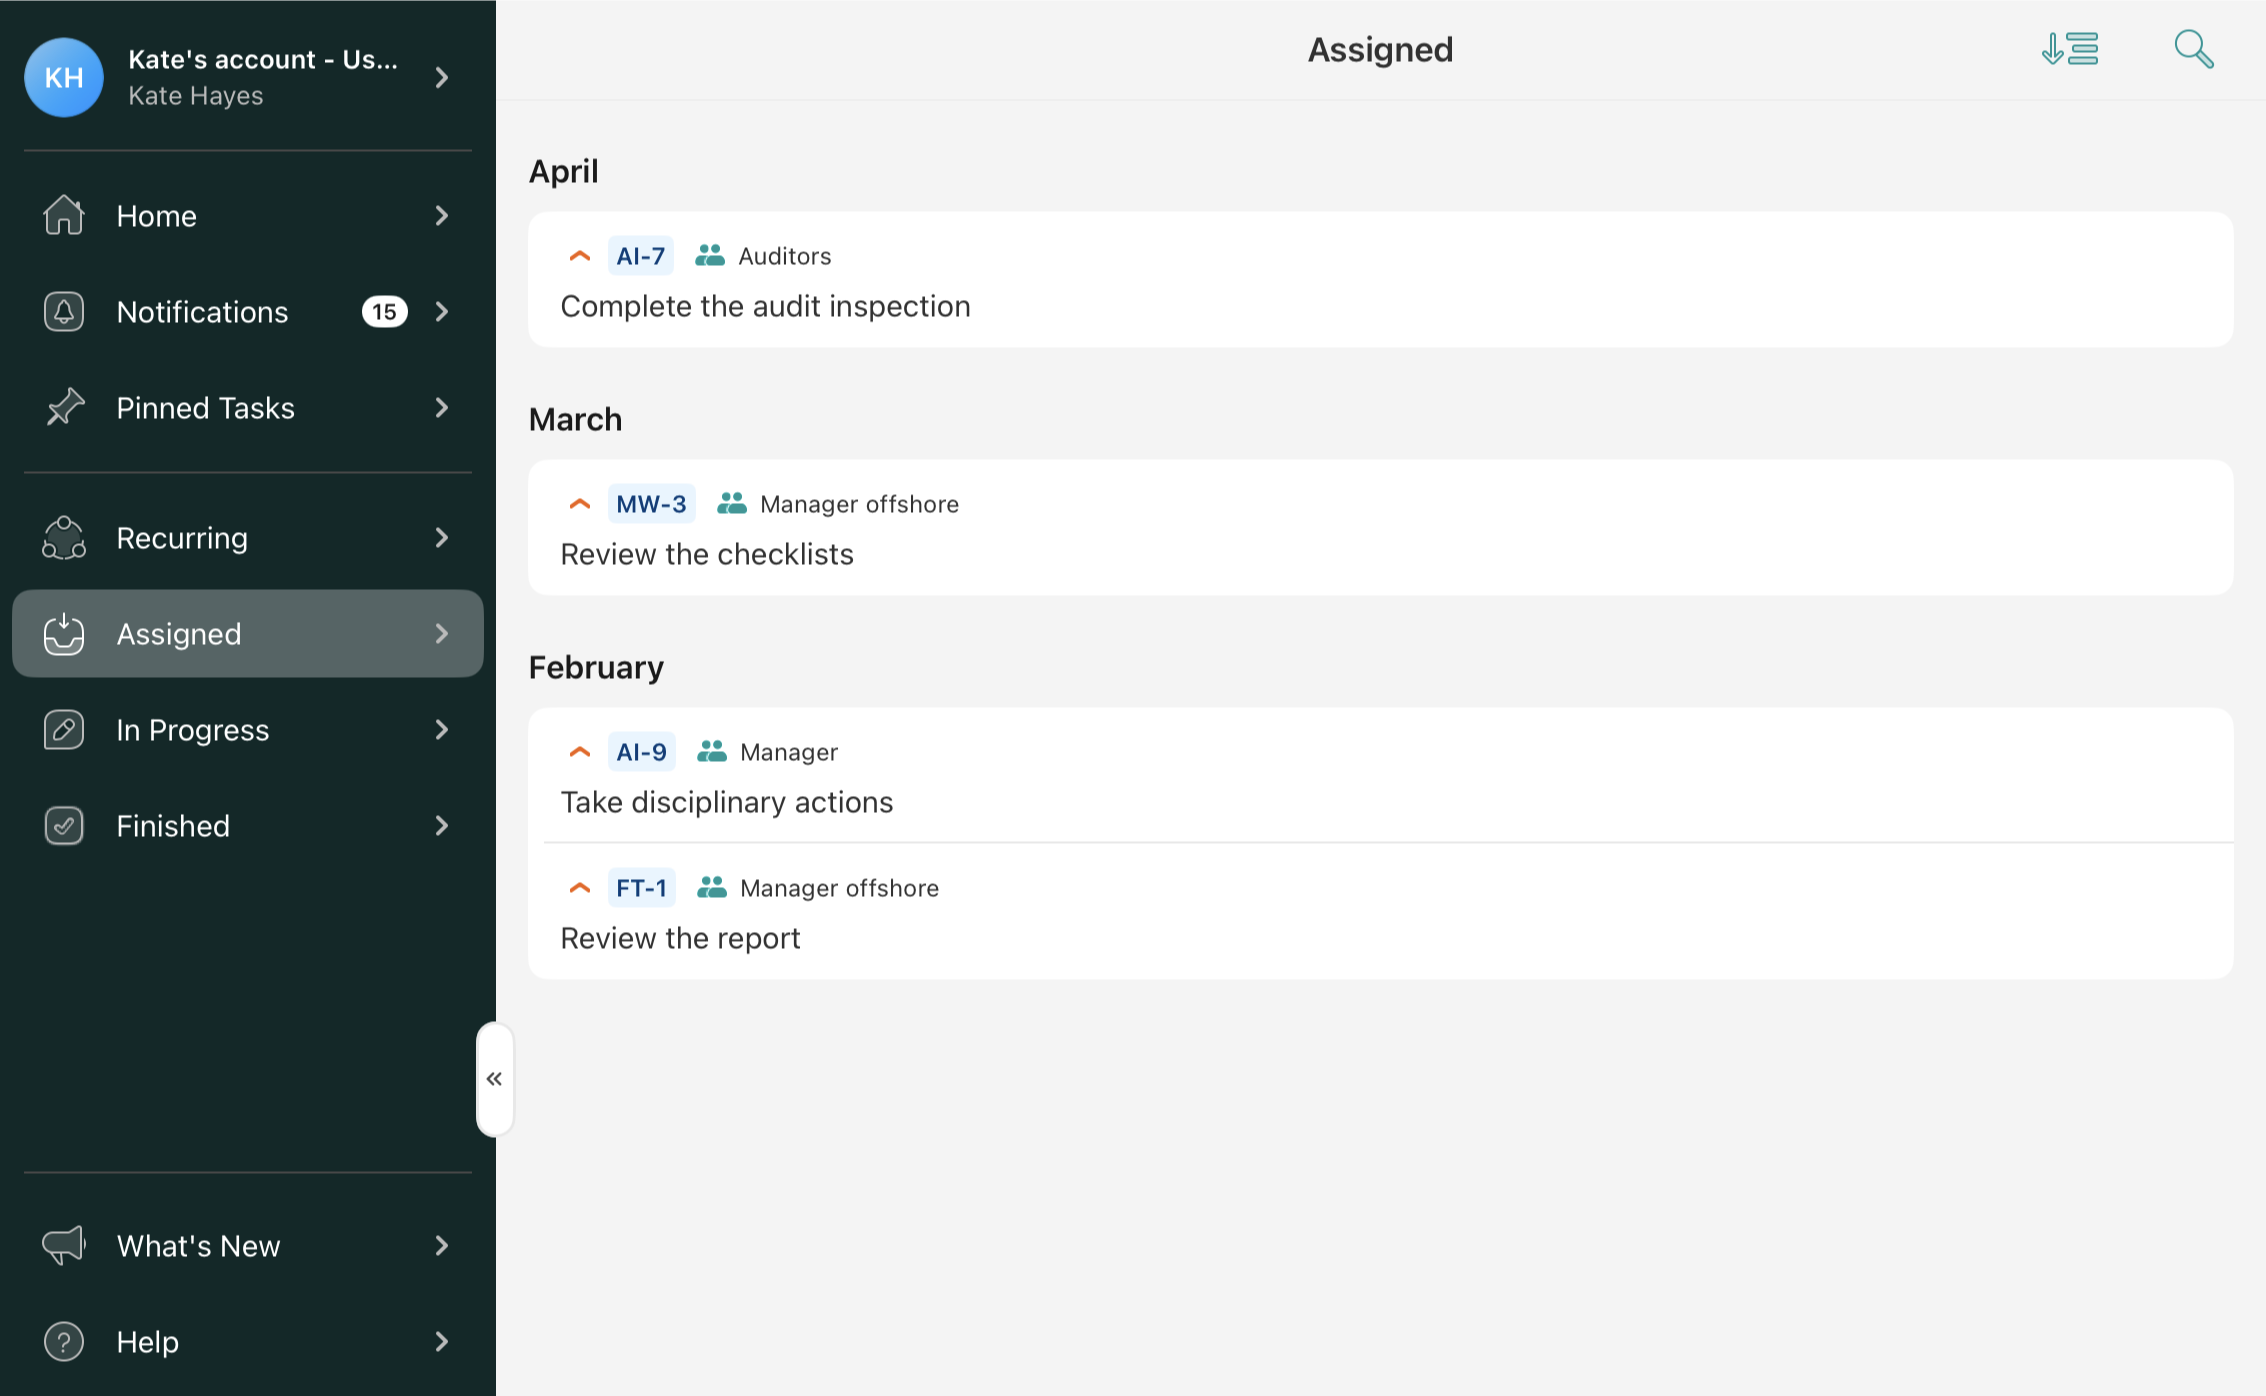Click the 15 notifications count badge

coord(384,312)
